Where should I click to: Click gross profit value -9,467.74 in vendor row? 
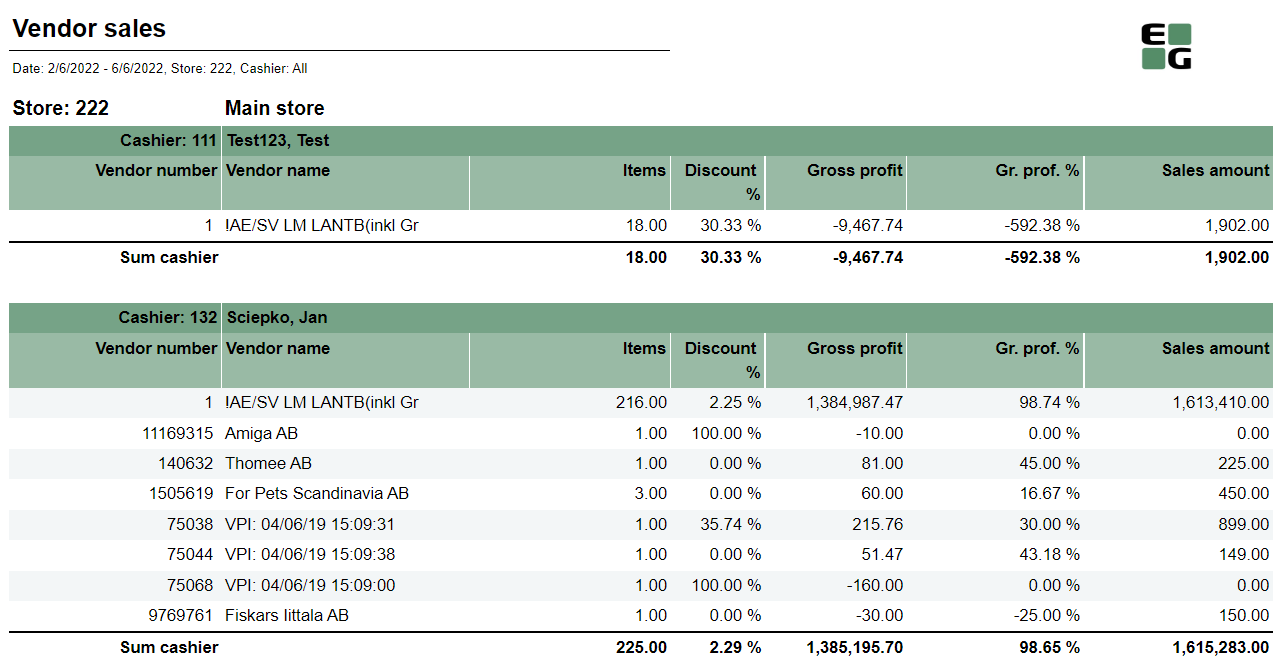[867, 225]
